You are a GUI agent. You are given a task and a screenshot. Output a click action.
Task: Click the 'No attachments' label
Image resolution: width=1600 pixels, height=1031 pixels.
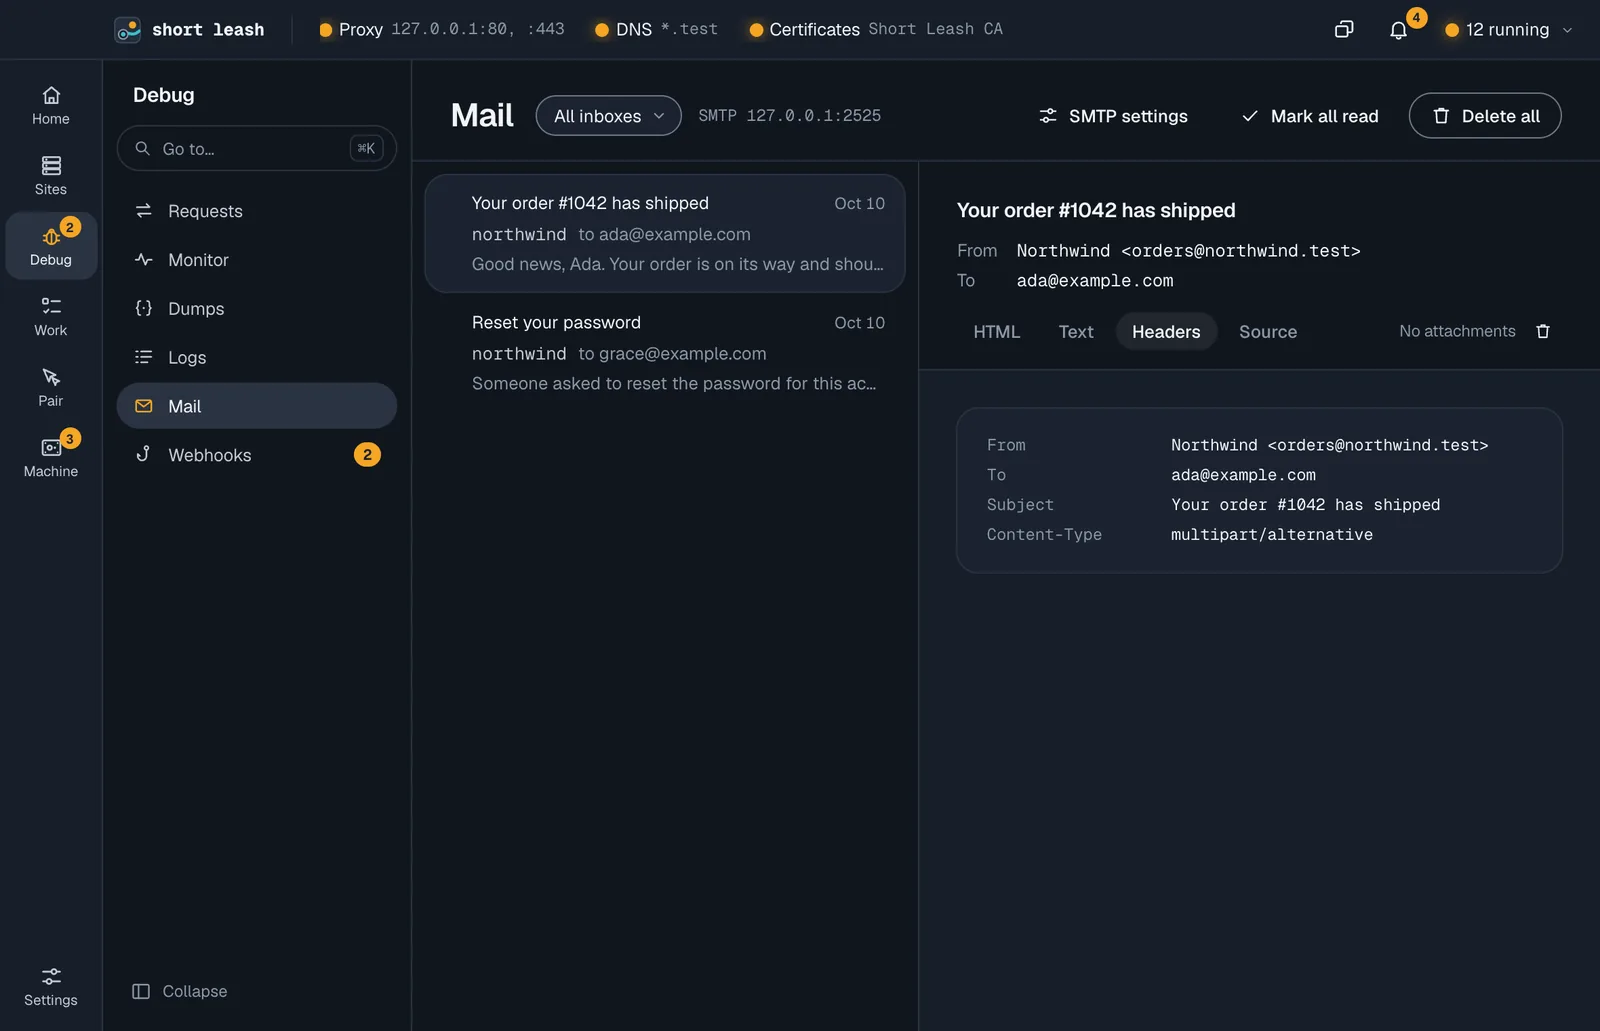coord(1457,331)
